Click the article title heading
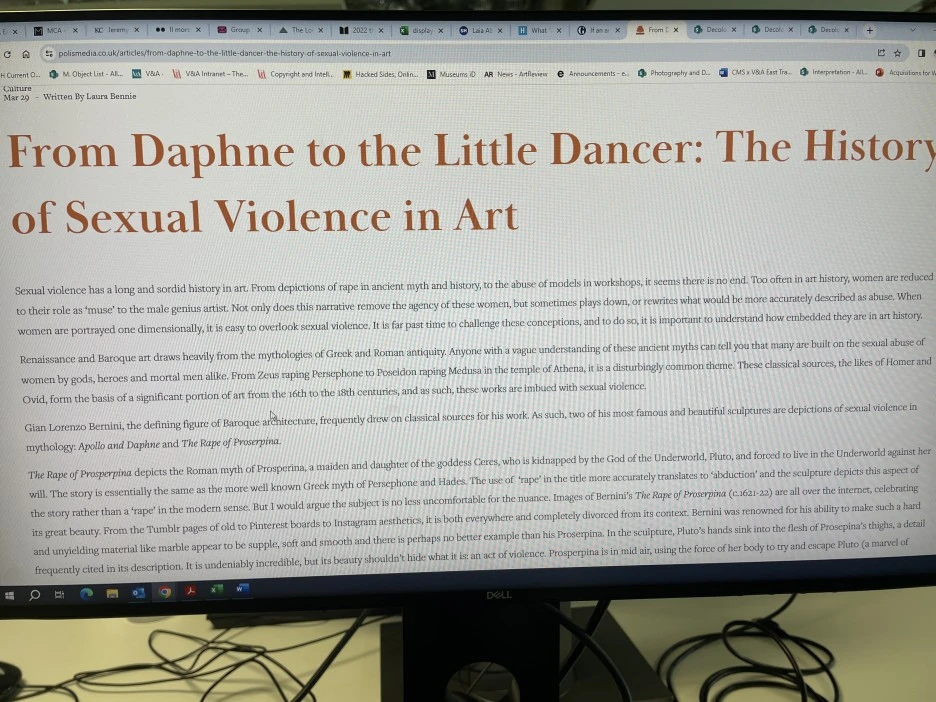Image resolution: width=936 pixels, height=702 pixels. (472, 182)
